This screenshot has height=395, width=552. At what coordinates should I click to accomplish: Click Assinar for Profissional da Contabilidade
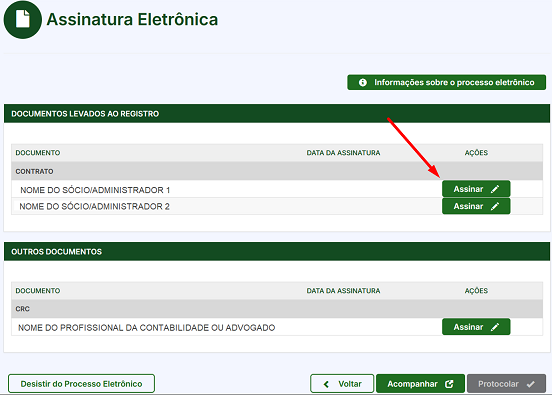pos(476,327)
